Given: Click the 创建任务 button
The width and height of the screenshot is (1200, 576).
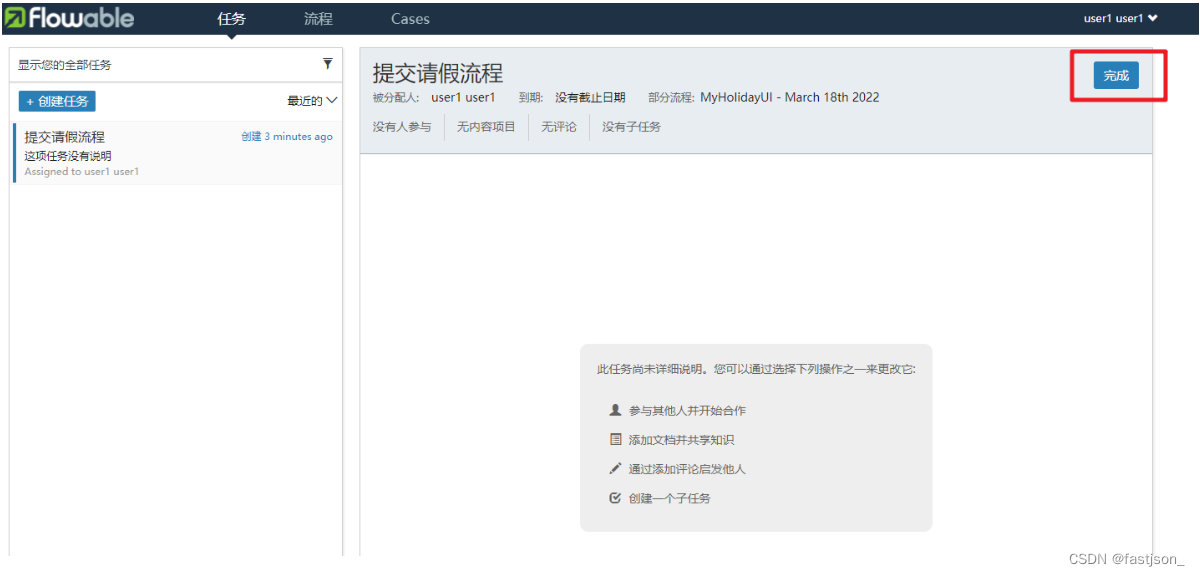Looking at the screenshot, I should tap(57, 100).
